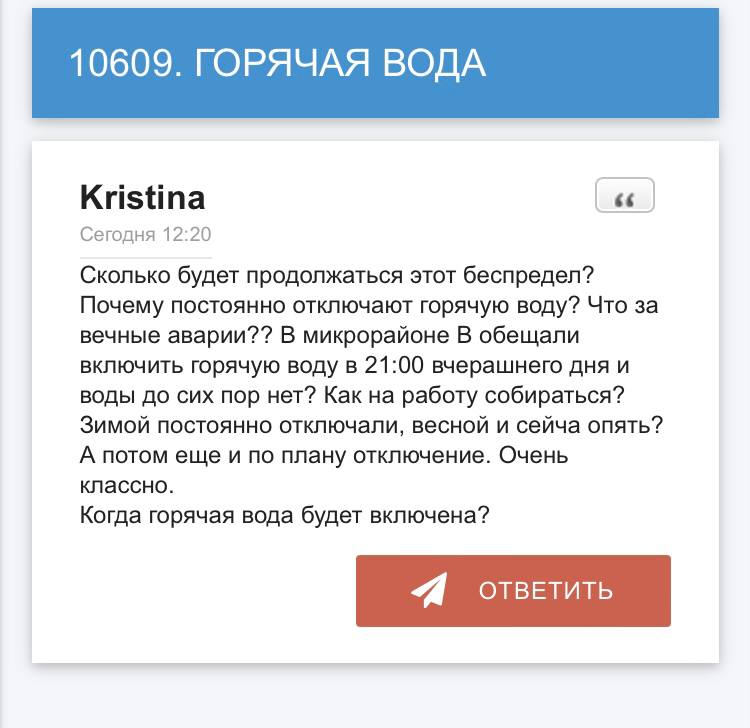The image size is (750, 728).
Task: Click the final question Когда горячая вода будет включена
Action: 285,516
